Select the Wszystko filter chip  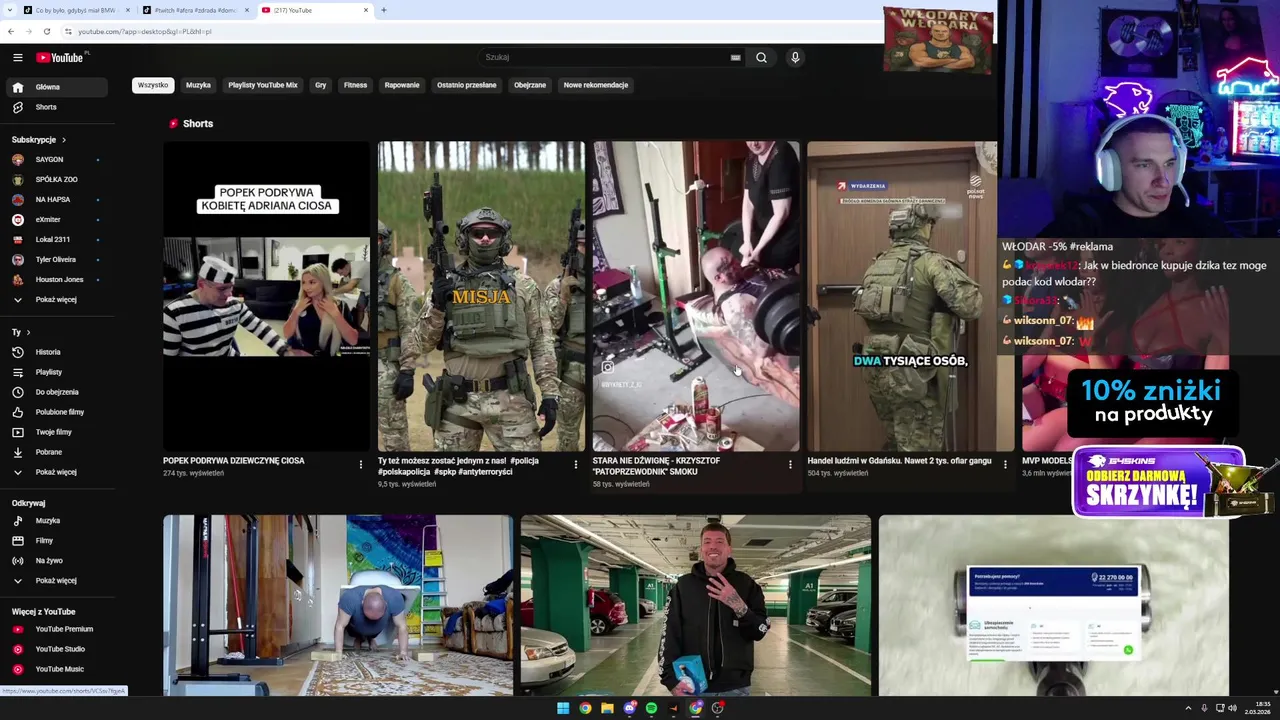tap(153, 85)
